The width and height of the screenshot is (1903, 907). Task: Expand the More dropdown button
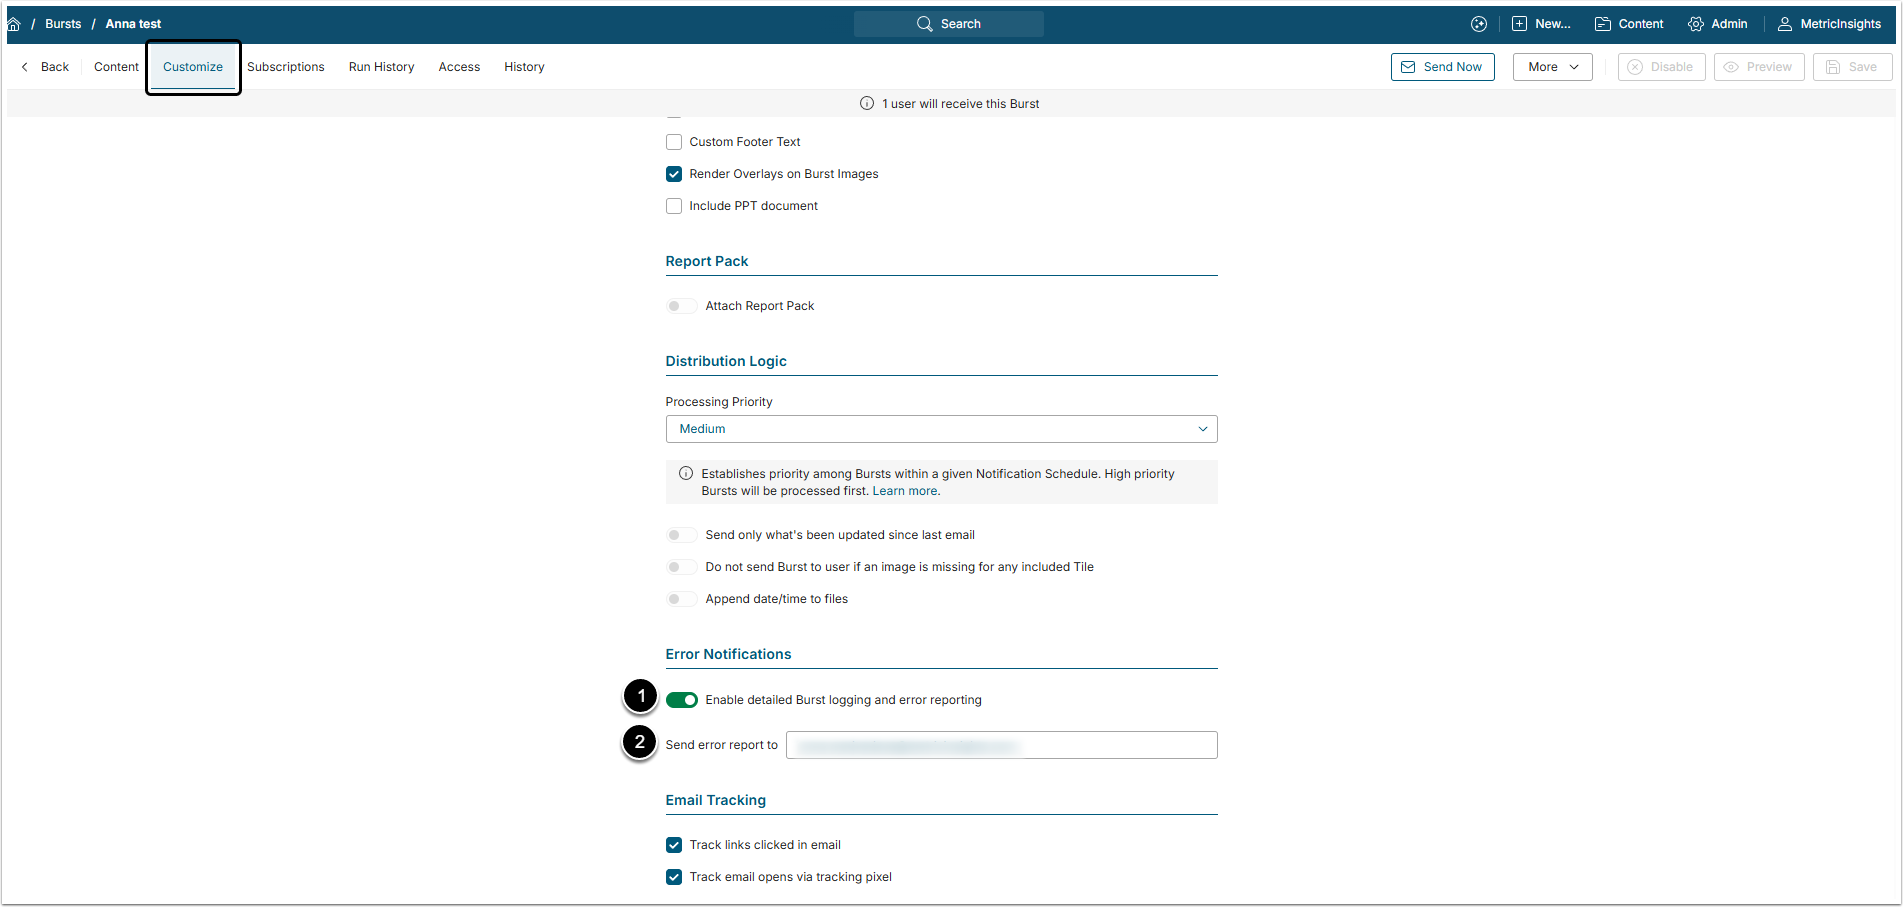1552,67
